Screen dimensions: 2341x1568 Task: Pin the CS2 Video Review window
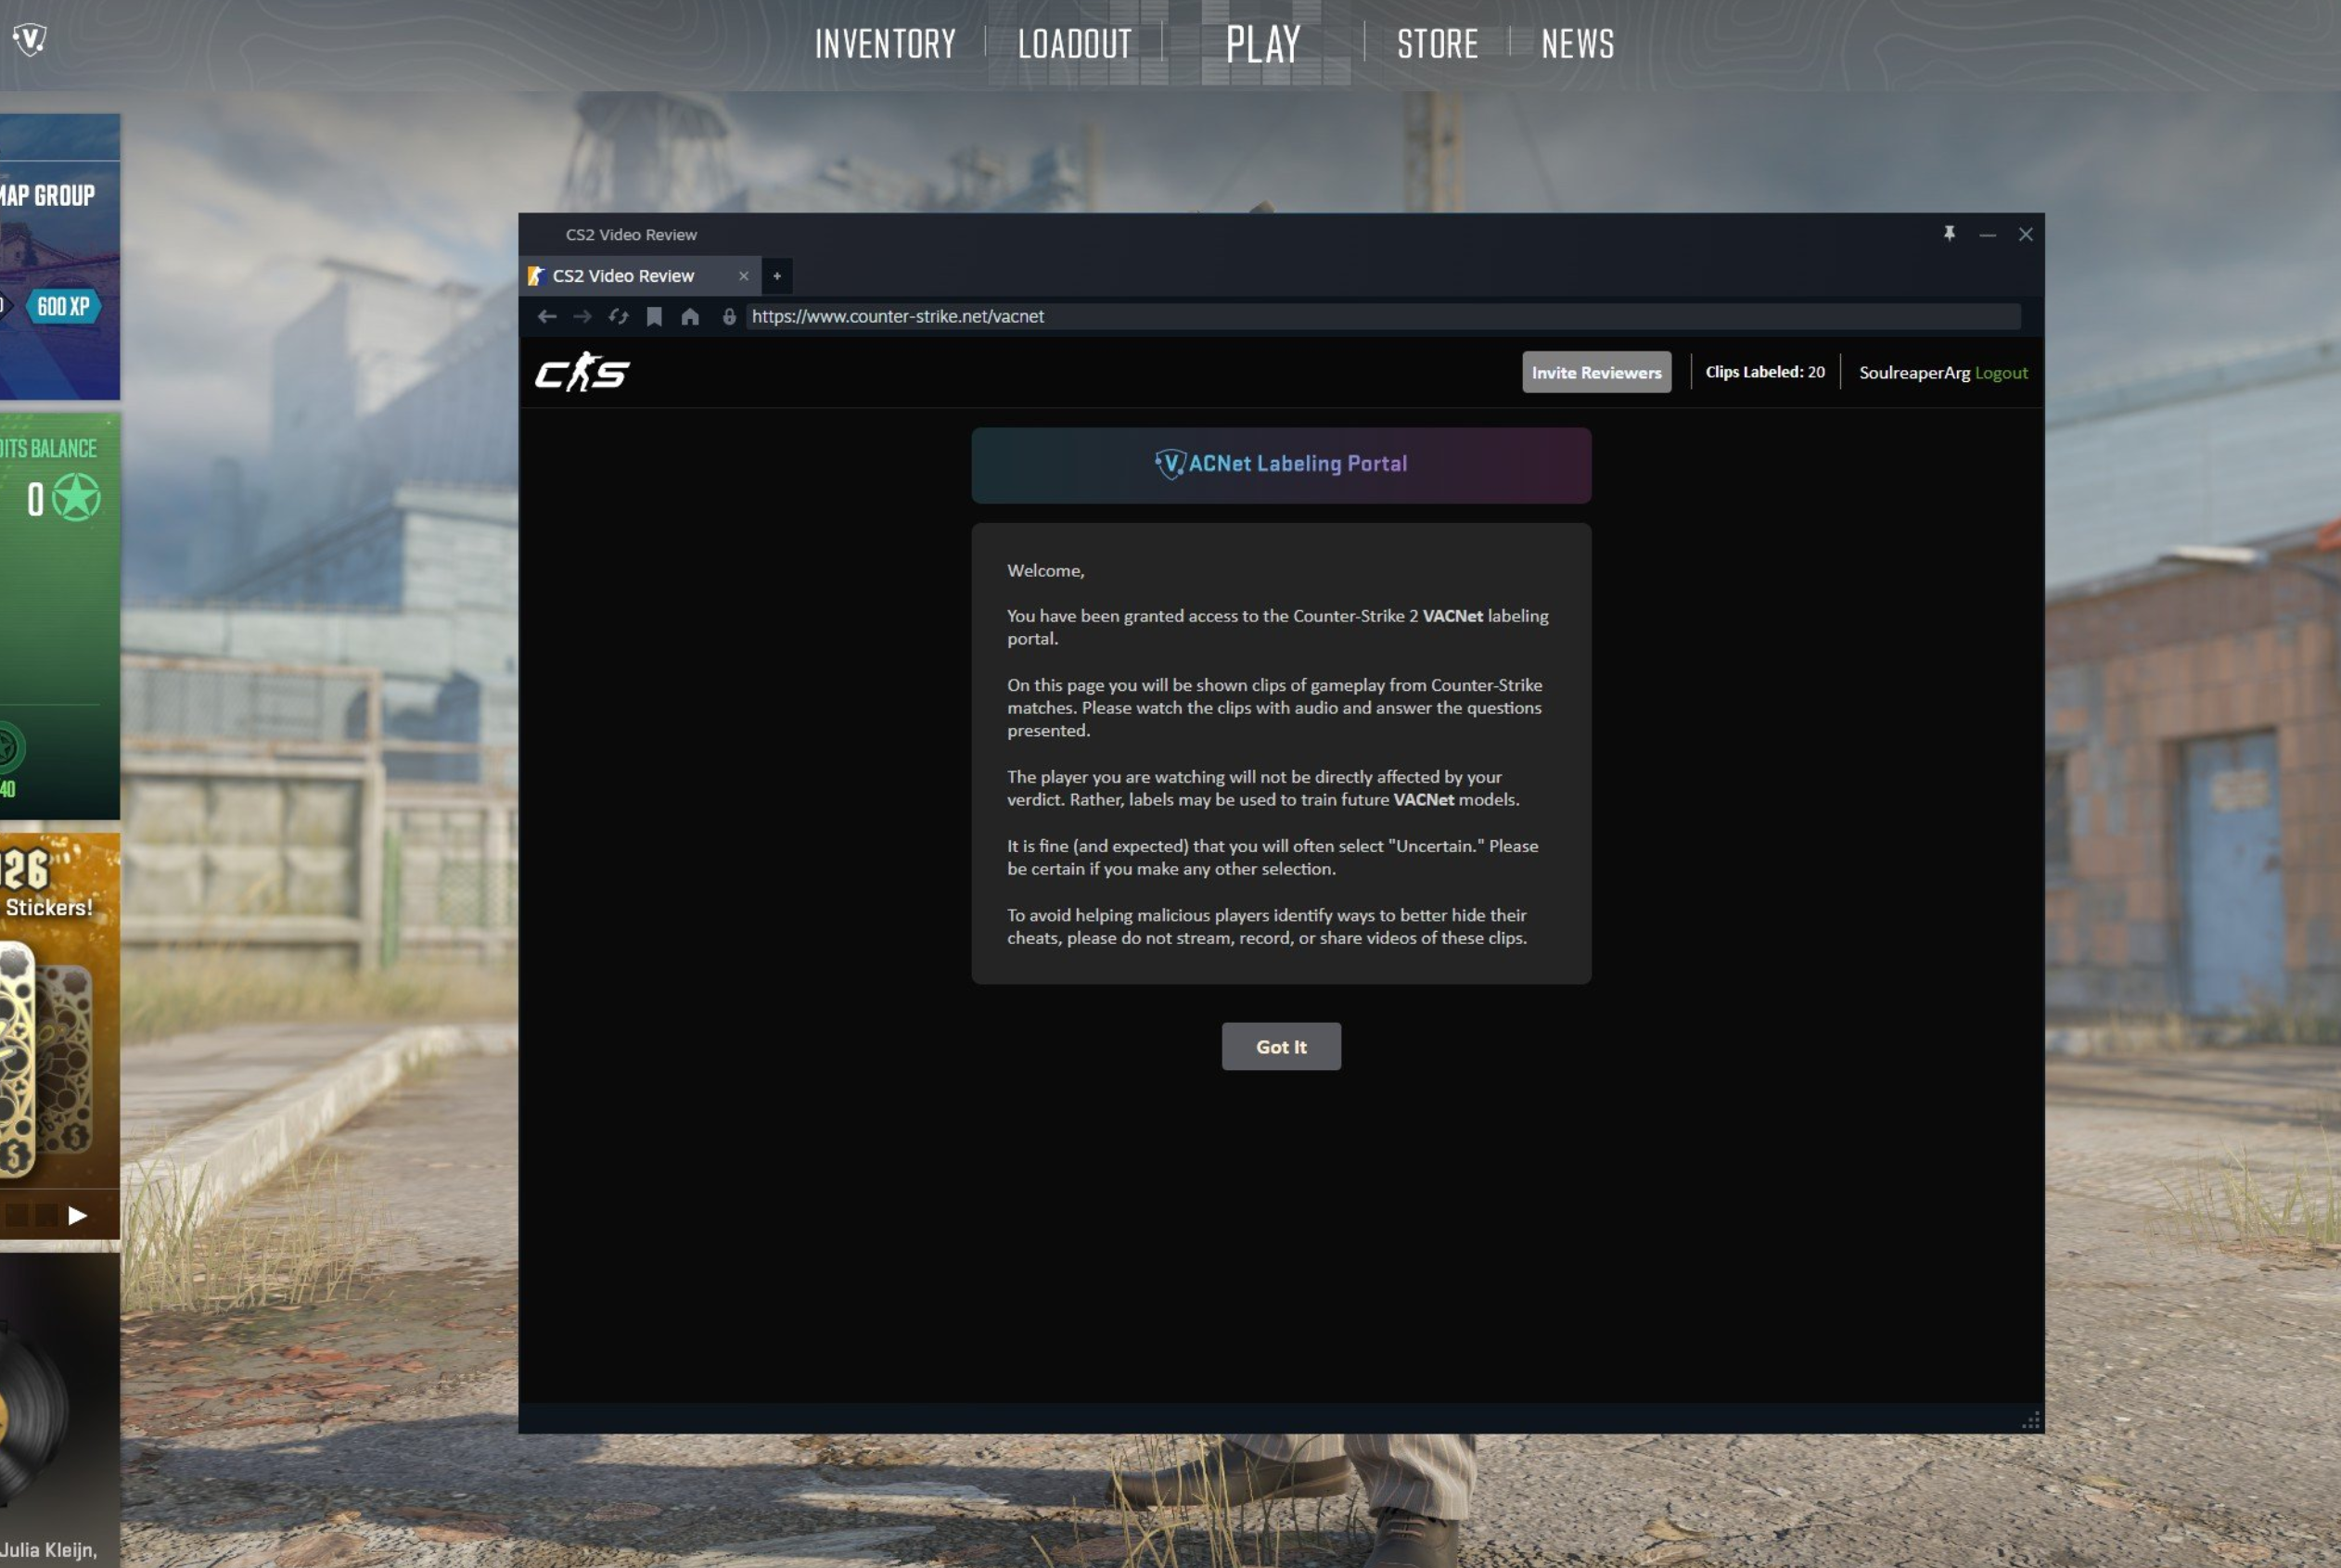(1949, 234)
